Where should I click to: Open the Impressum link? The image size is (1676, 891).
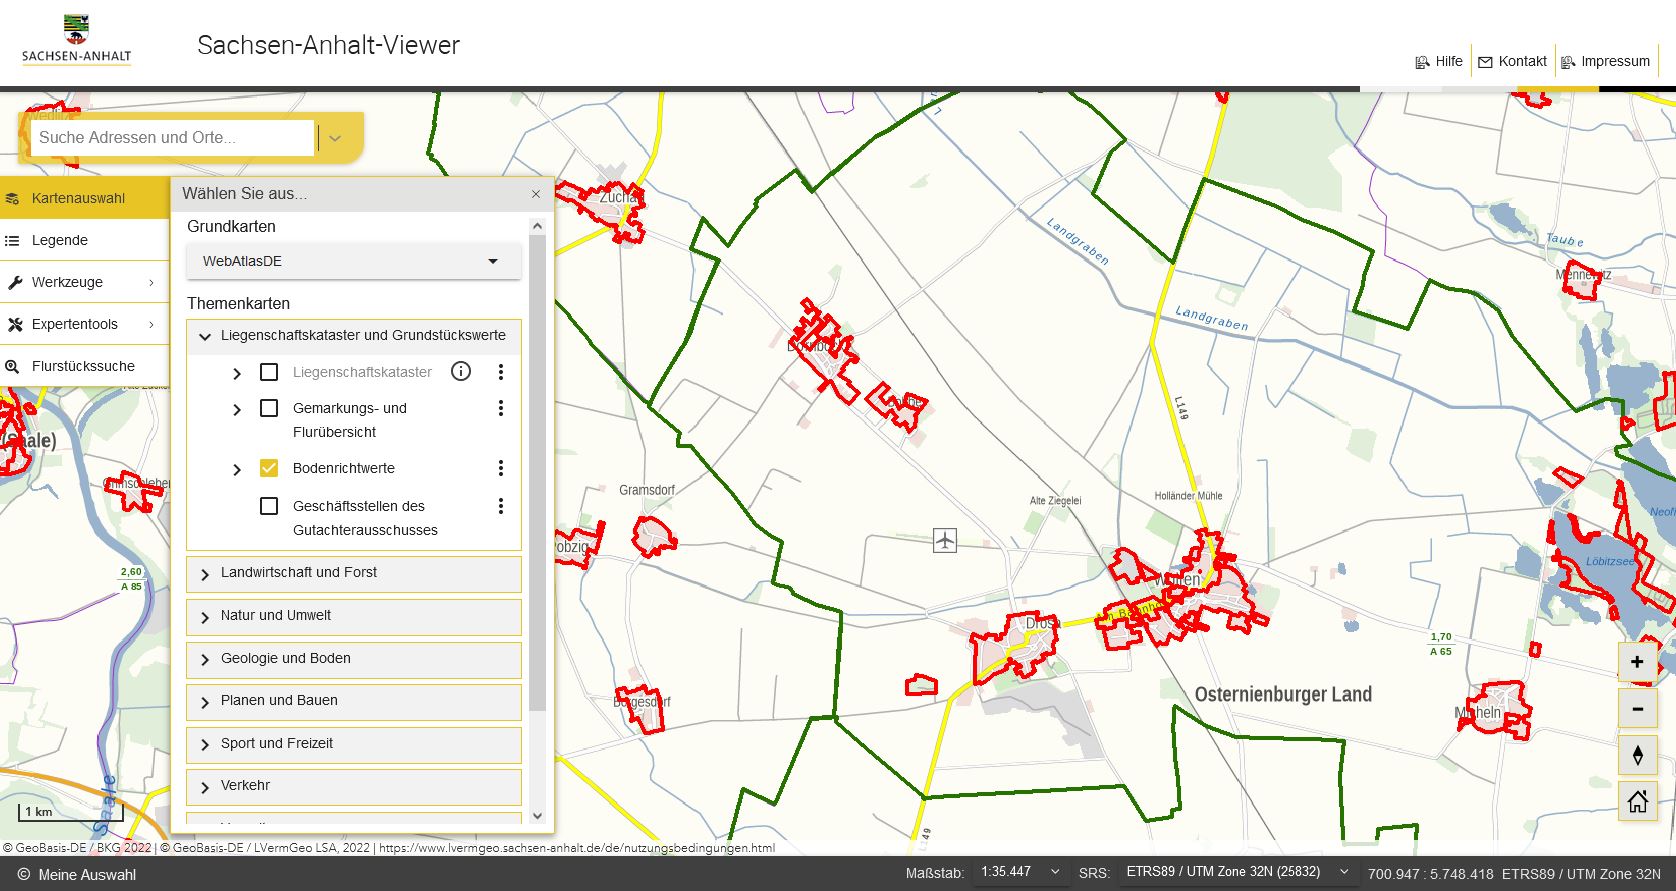click(x=1605, y=61)
